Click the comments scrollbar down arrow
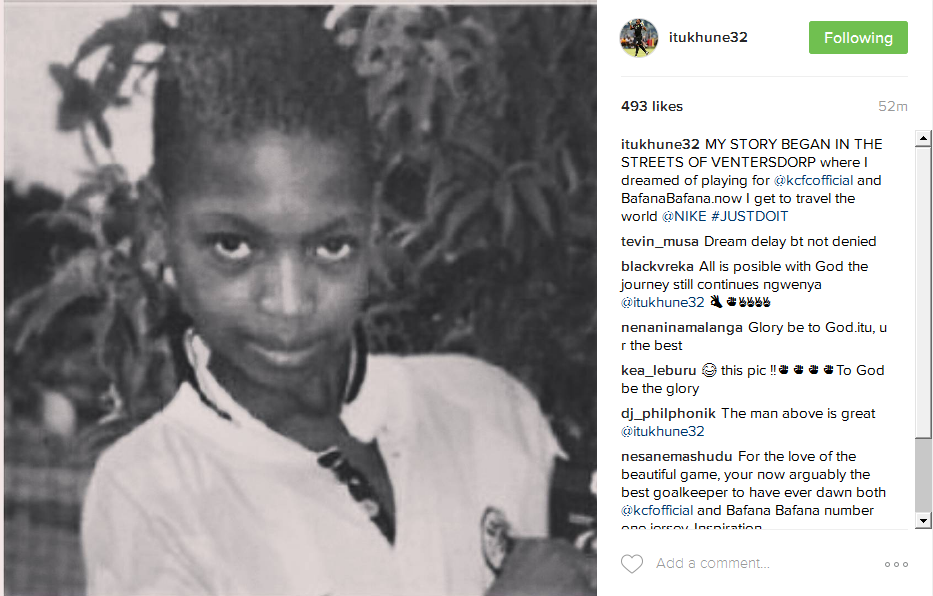 [x=923, y=520]
